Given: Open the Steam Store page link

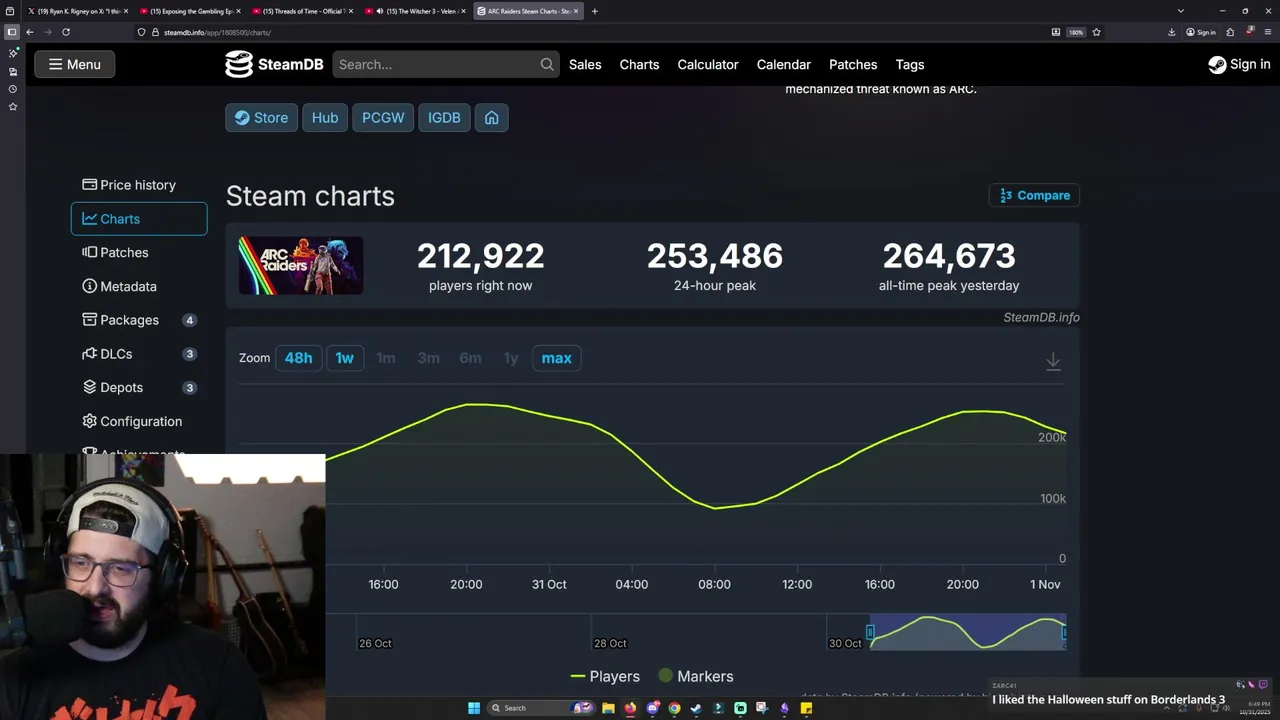Looking at the screenshot, I should 261,117.
